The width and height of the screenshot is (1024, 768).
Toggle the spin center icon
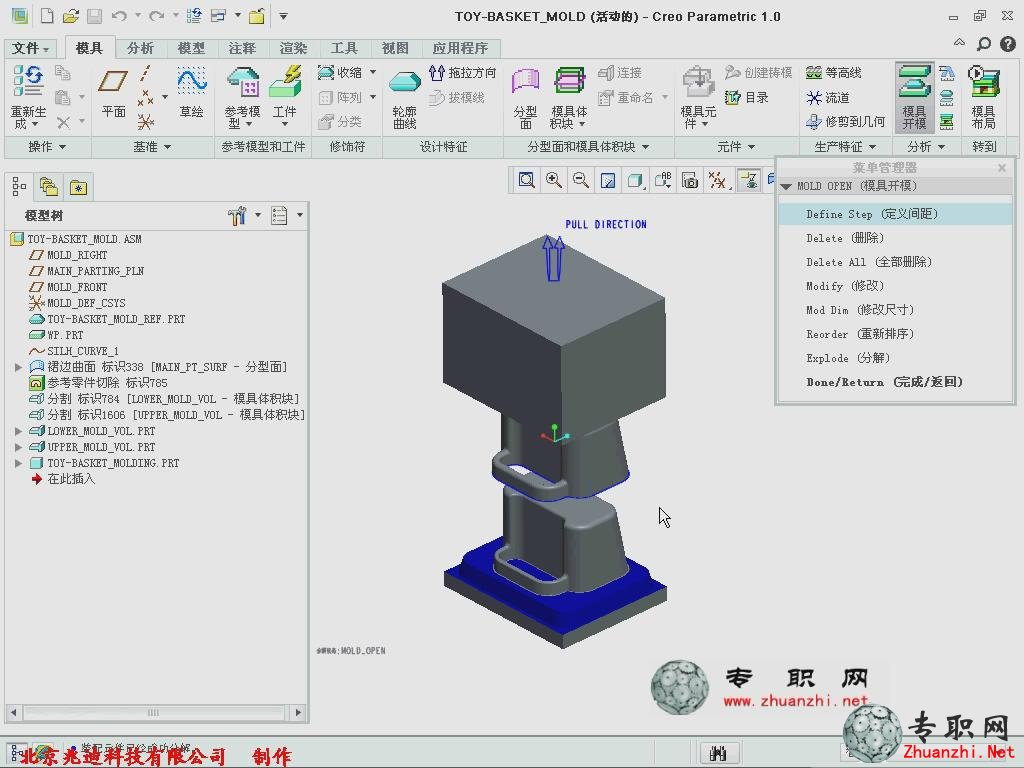point(748,180)
